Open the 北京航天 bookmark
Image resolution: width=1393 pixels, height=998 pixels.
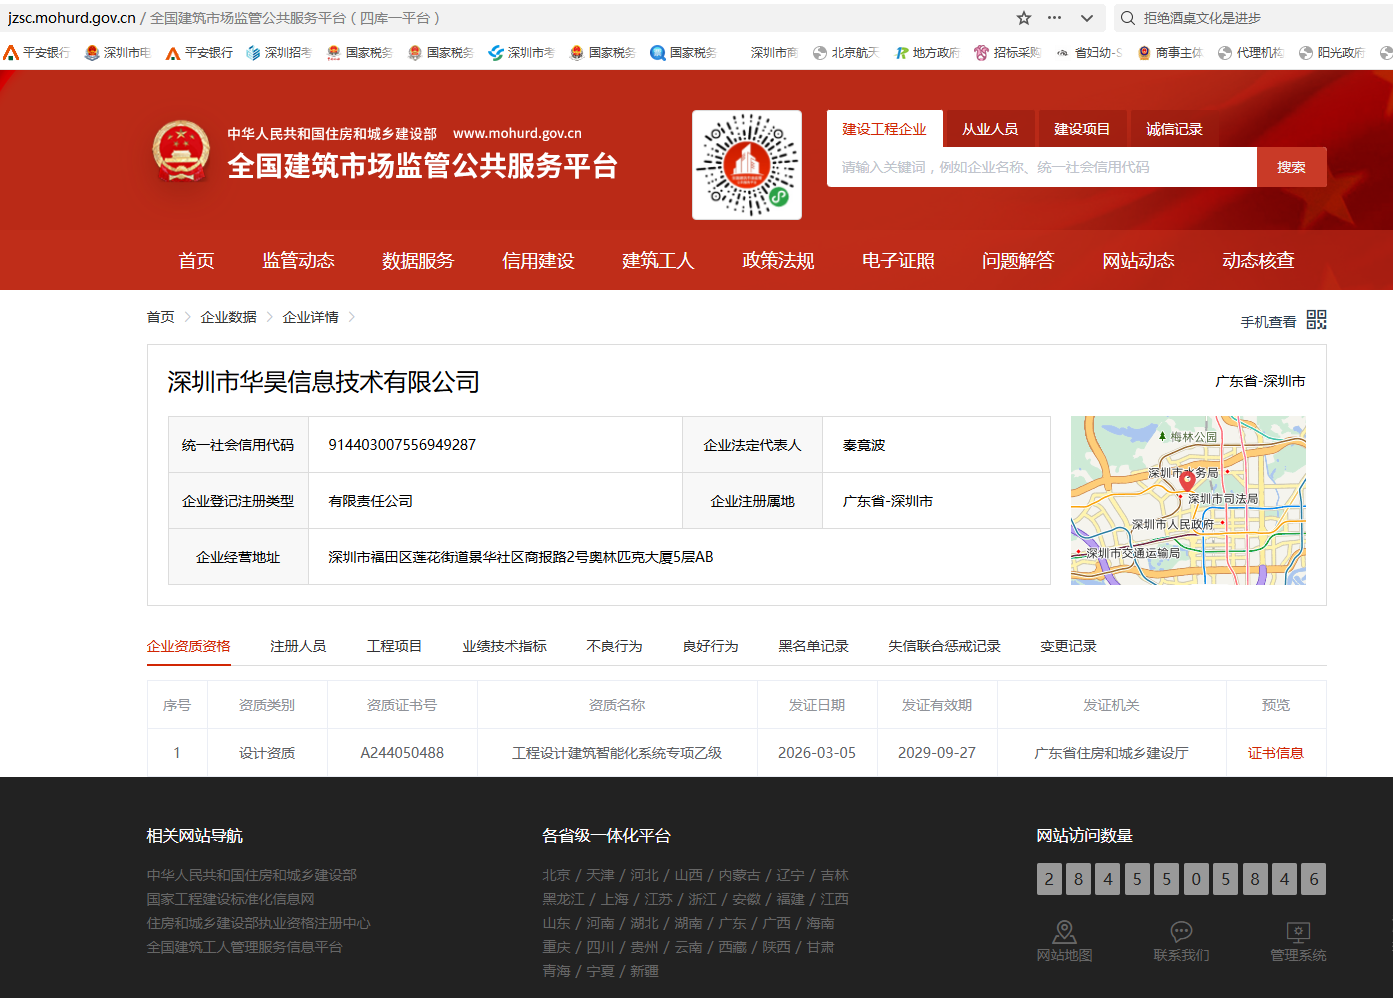(846, 53)
